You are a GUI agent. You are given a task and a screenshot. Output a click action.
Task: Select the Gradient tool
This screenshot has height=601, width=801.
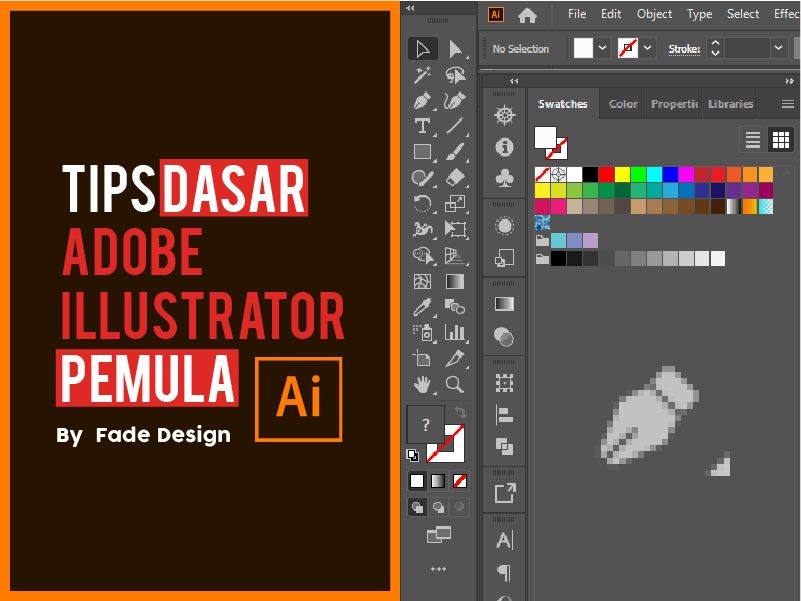[x=457, y=280]
